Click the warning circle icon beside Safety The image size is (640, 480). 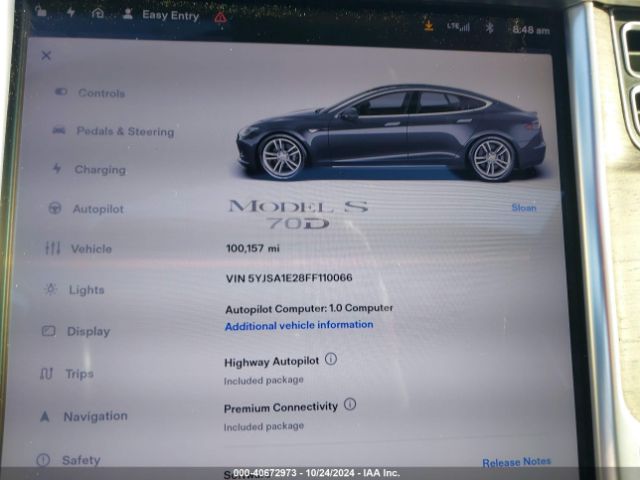click(x=43, y=460)
